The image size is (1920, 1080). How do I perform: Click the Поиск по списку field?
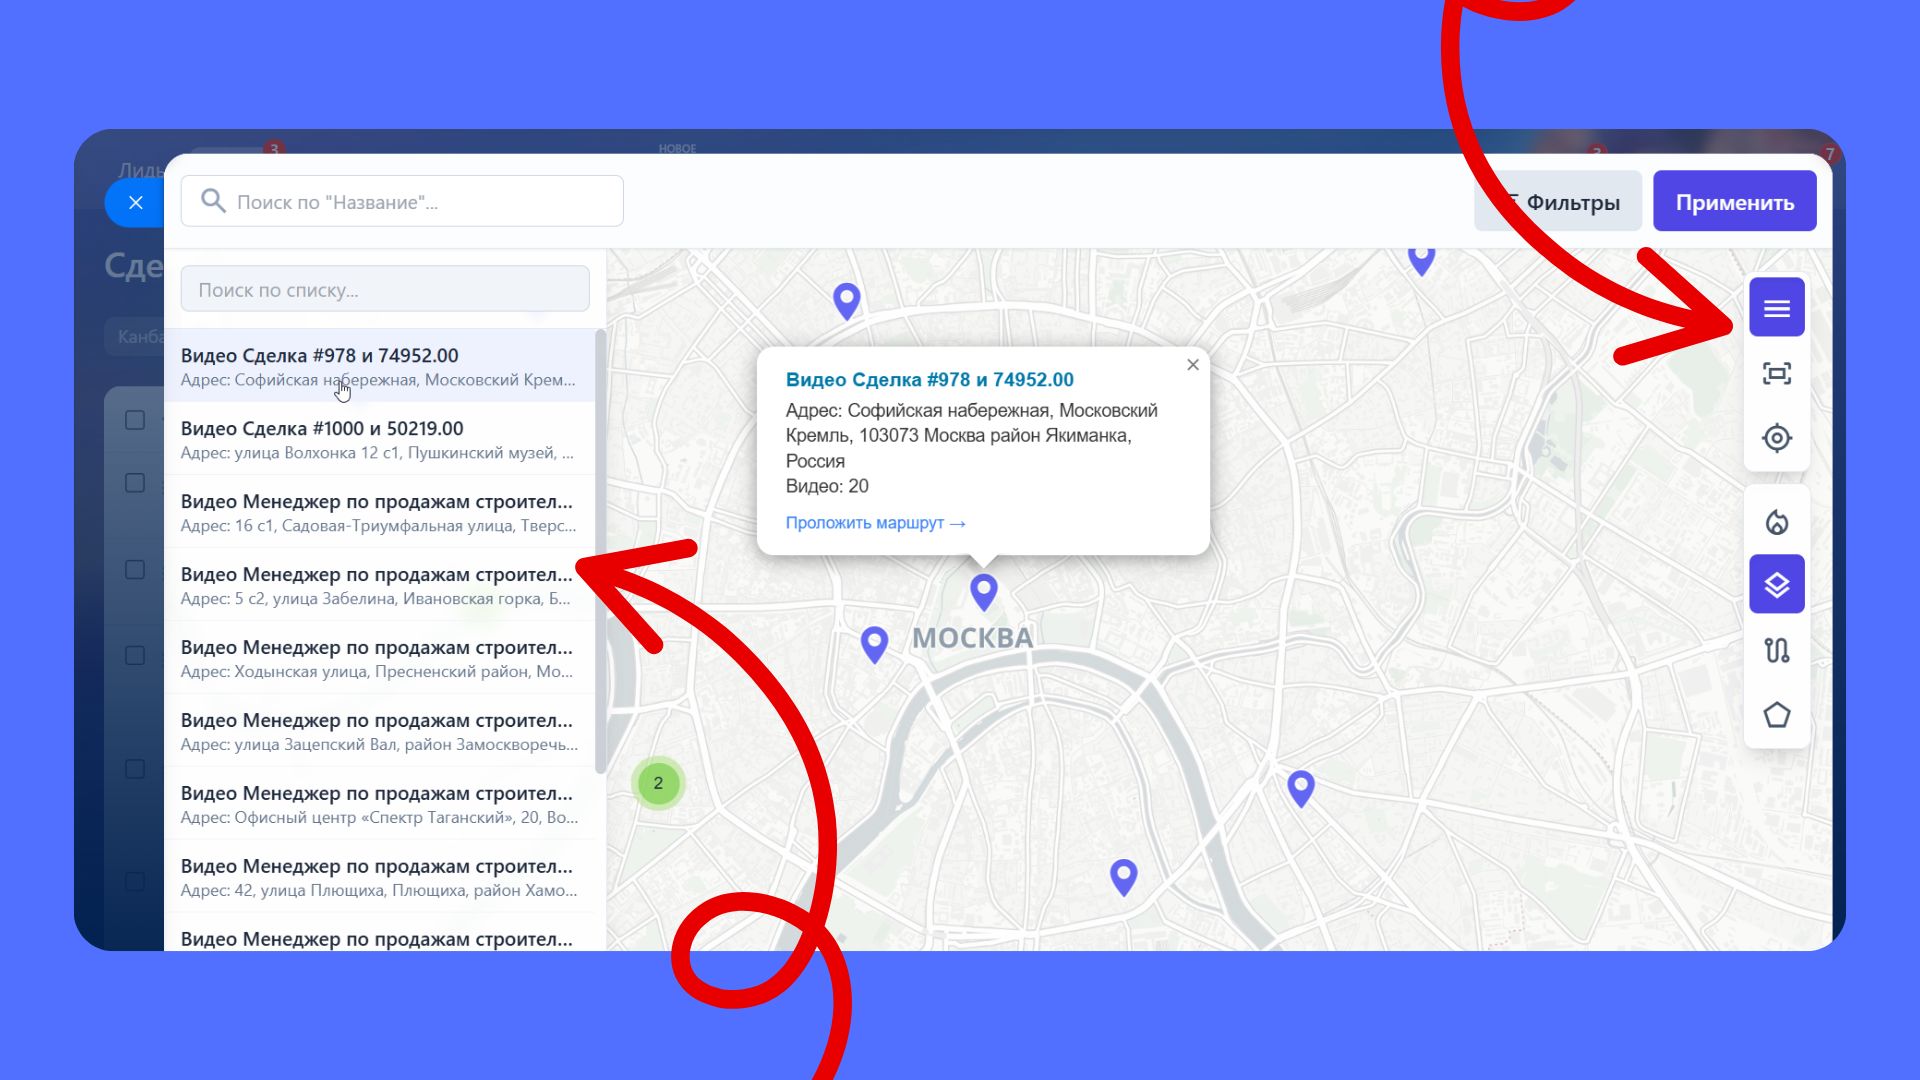pyautogui.click(x=385, y=290)
